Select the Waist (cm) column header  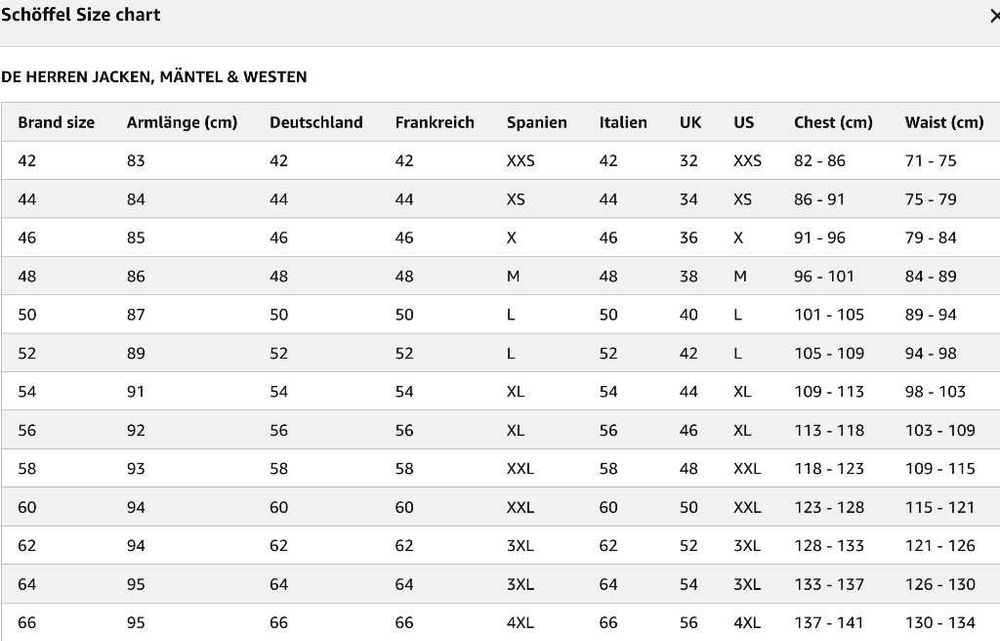pos(944,122)
